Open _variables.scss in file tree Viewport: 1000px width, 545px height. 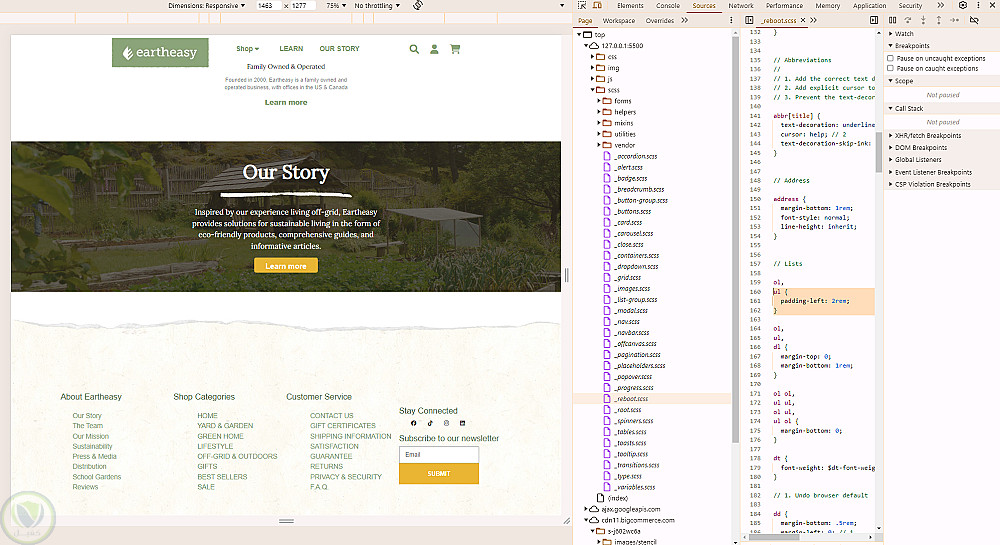tap(635, 487)
